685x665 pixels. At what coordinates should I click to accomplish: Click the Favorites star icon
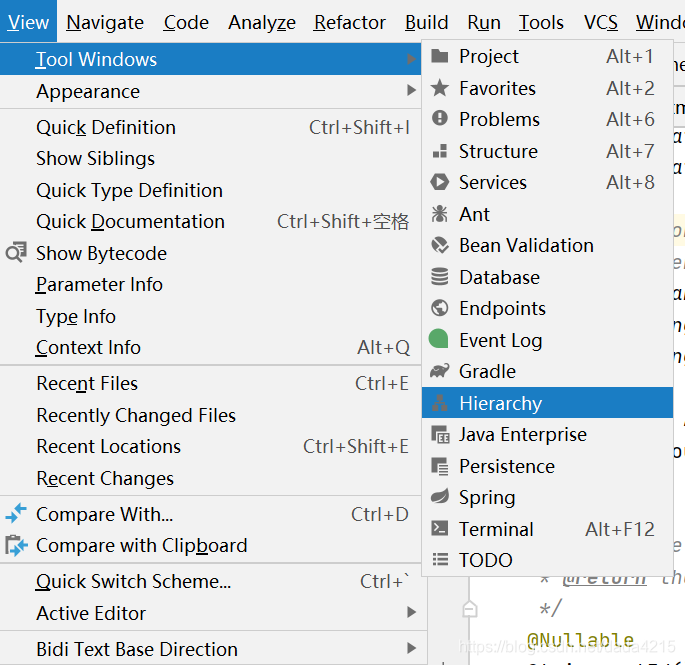click(x=439, y=88)
